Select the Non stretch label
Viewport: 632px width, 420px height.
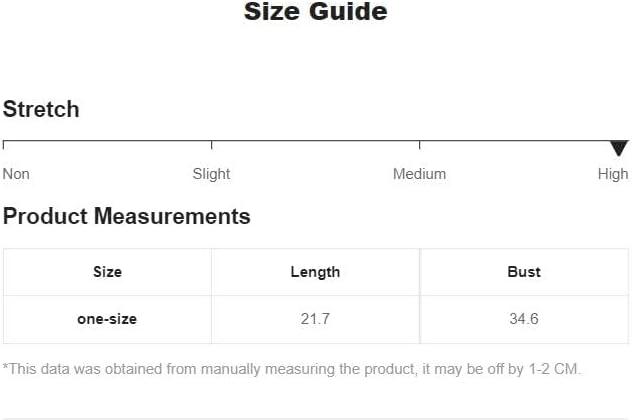[x=16, y=174]
